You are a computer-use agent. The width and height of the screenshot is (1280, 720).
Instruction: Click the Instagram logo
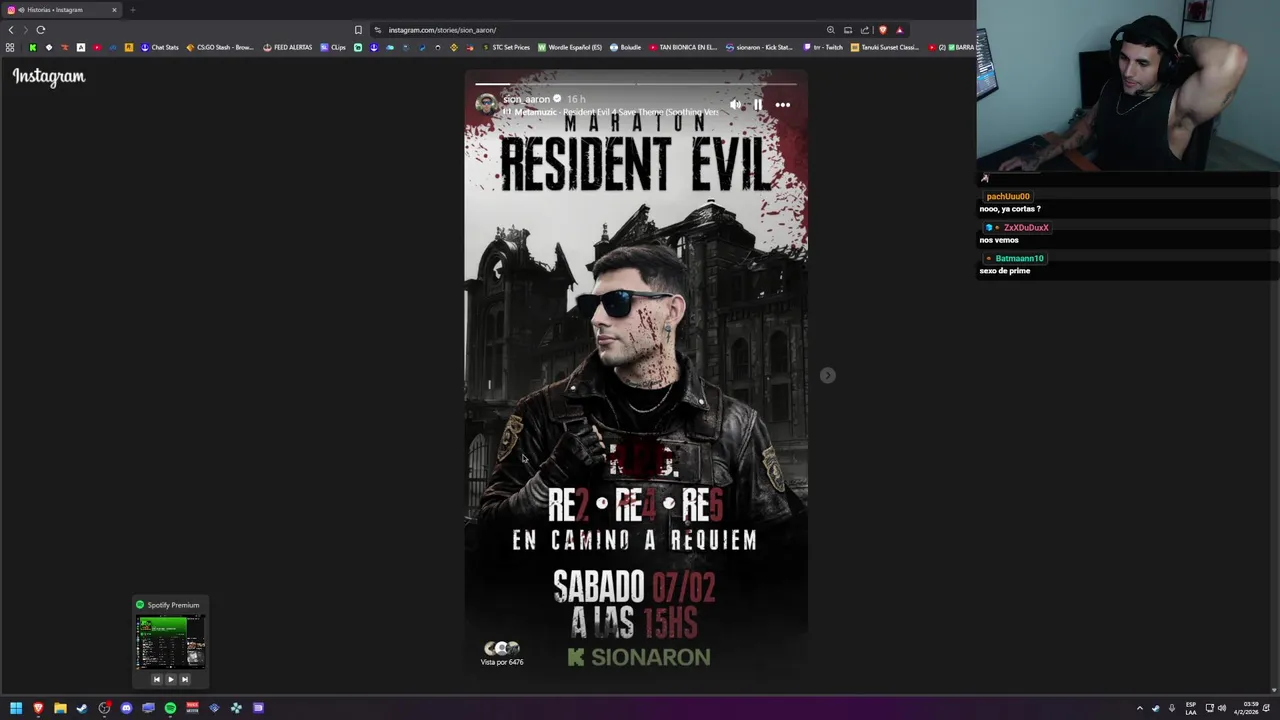[x=49, y=76]
